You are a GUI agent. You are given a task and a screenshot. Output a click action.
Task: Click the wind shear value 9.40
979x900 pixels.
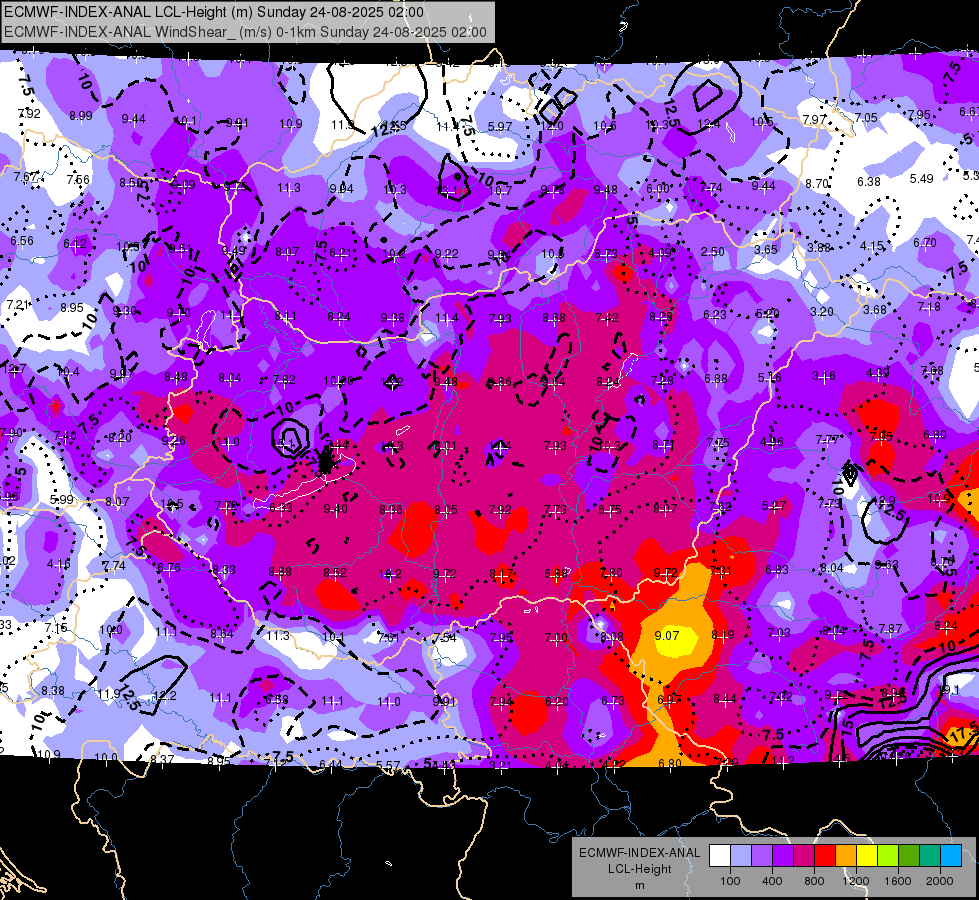tap(335, 509)
